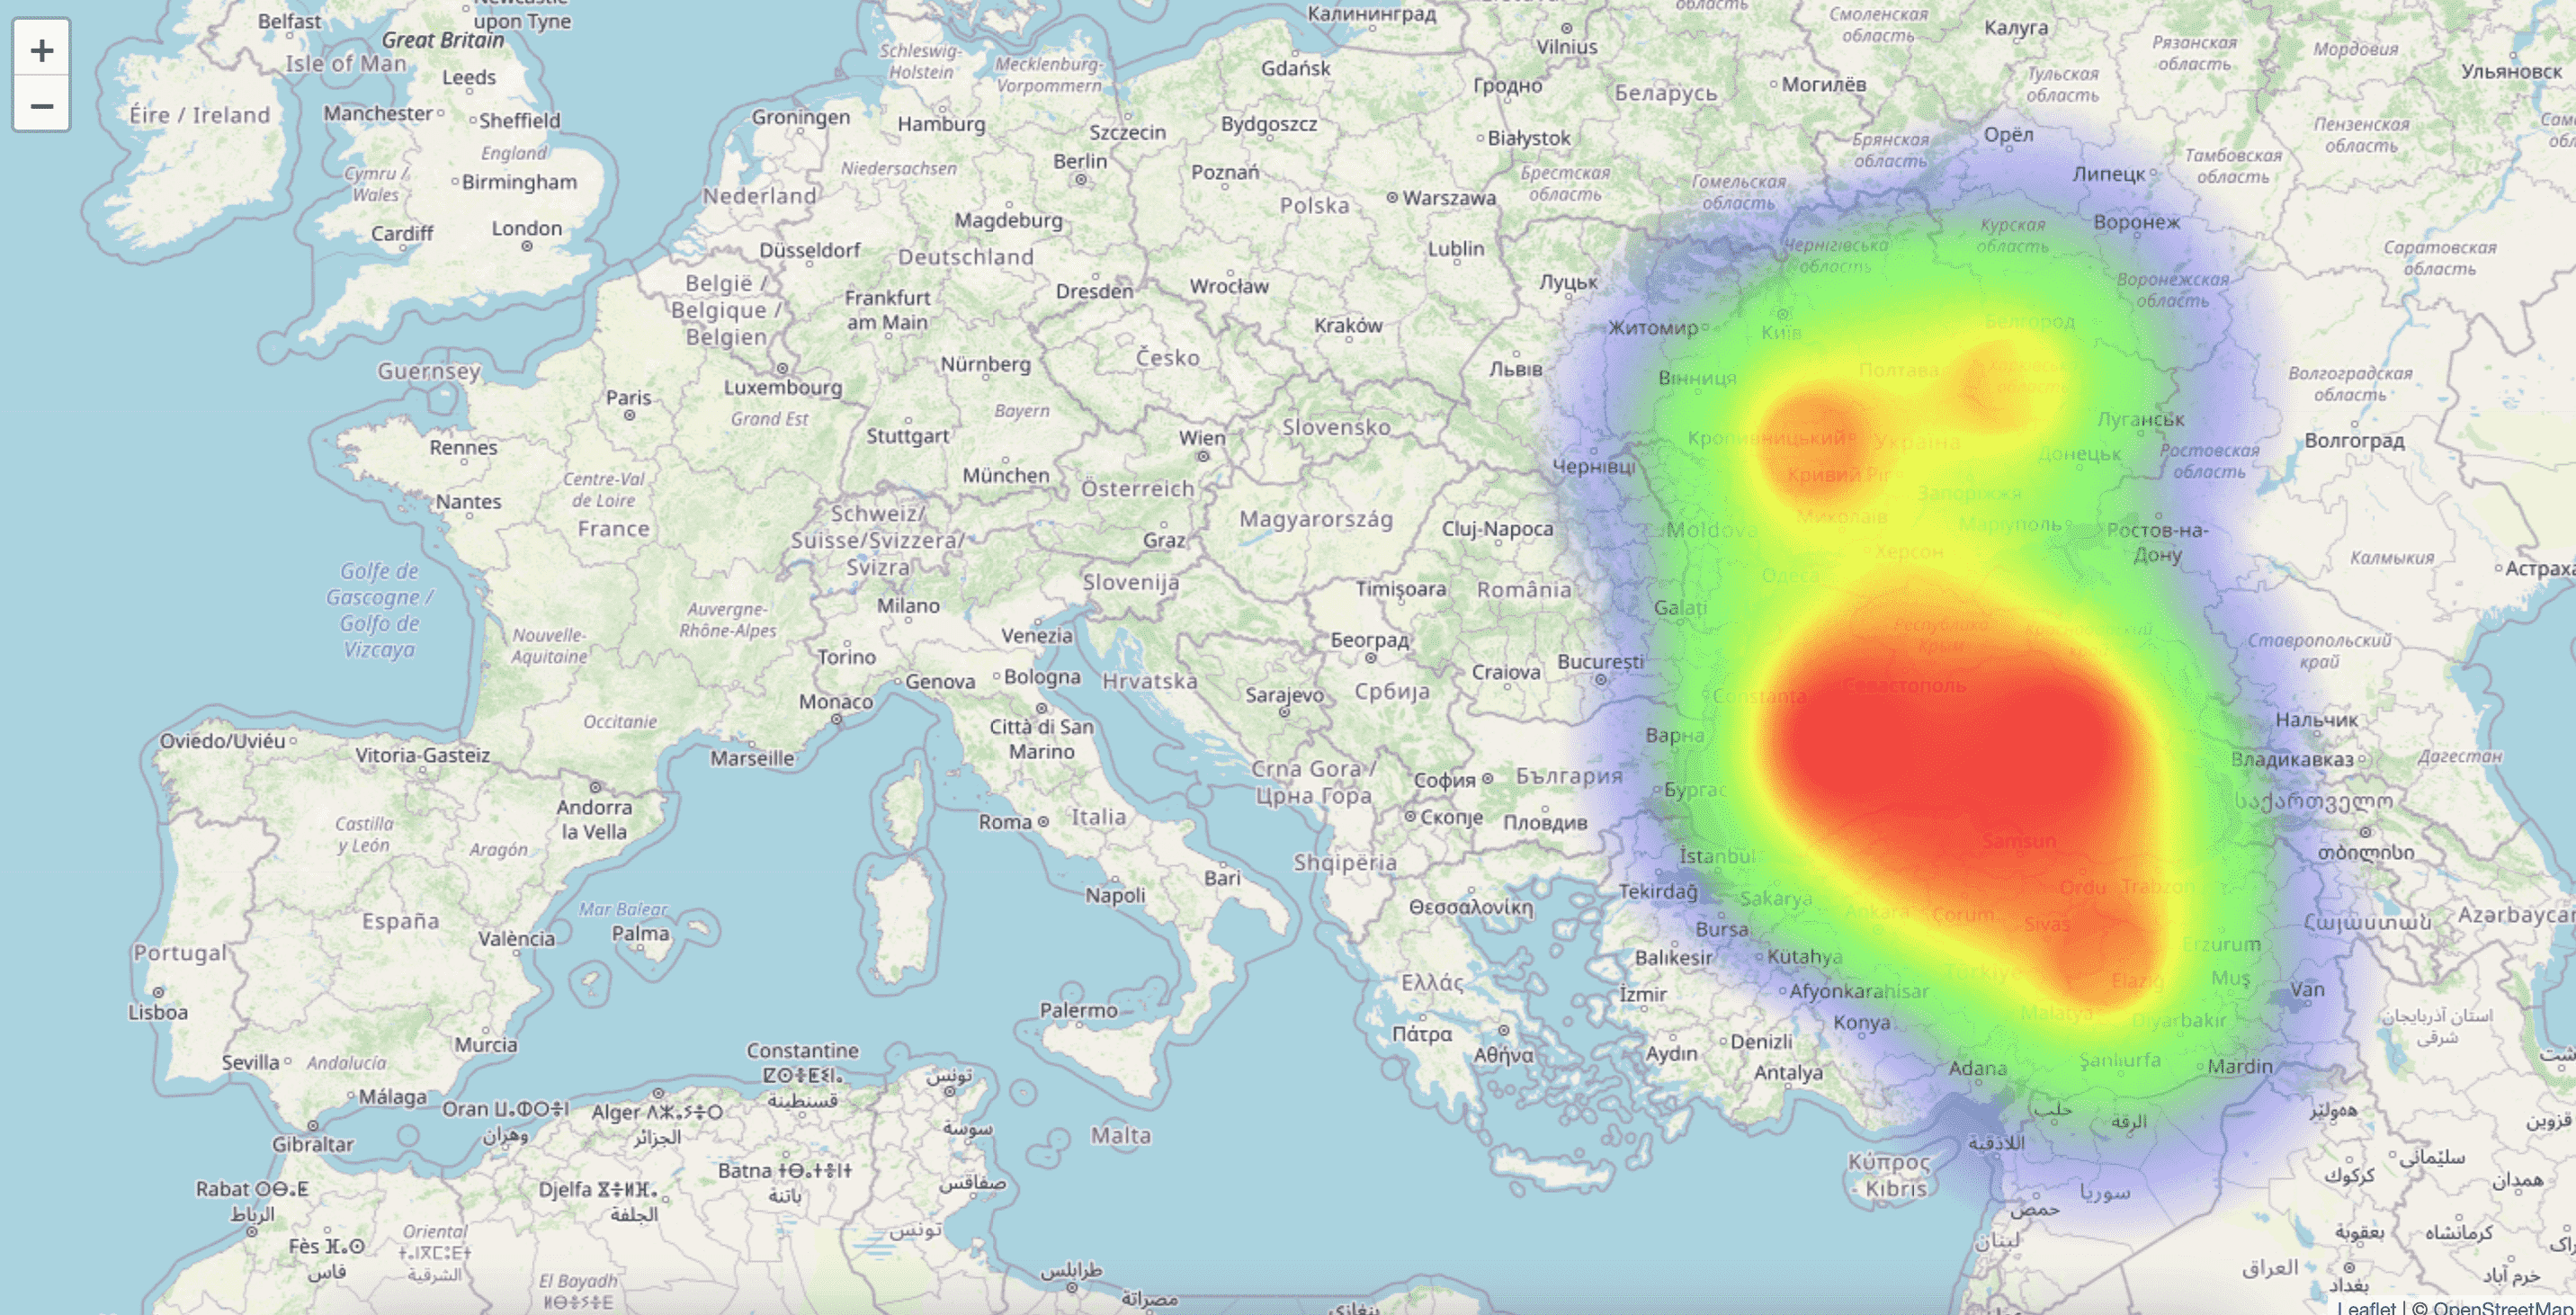
Task: Click the Lisboa city label
Action: coord(158,1011)
